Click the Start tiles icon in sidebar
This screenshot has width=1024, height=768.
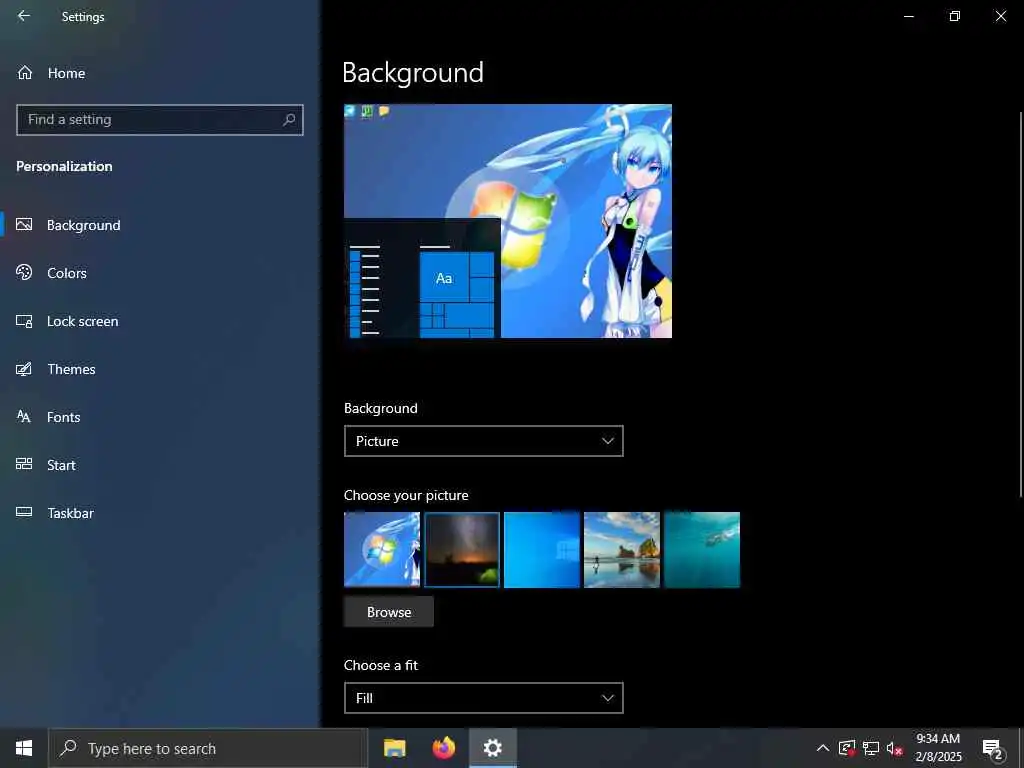(x=24, y=464)
